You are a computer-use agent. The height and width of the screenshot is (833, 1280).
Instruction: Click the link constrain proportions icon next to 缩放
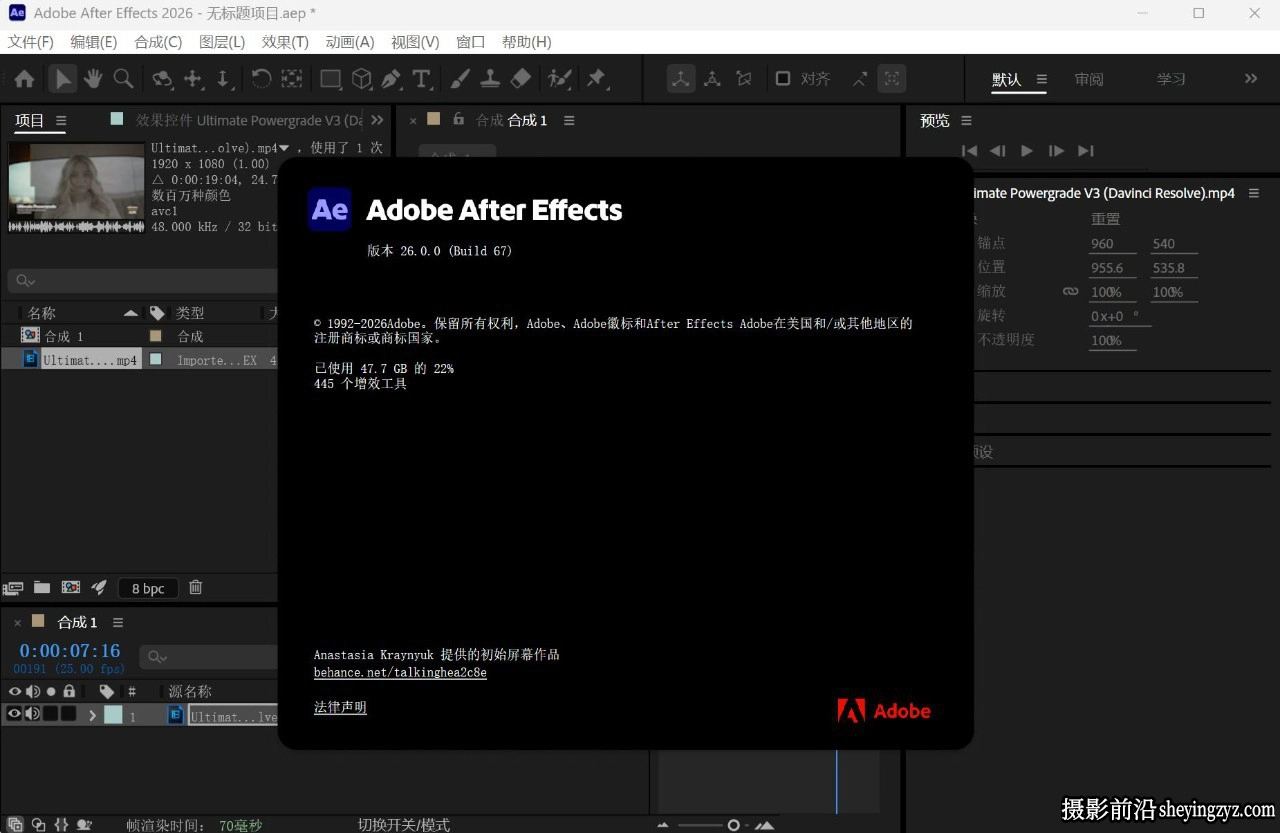[x=1071, y=292]
